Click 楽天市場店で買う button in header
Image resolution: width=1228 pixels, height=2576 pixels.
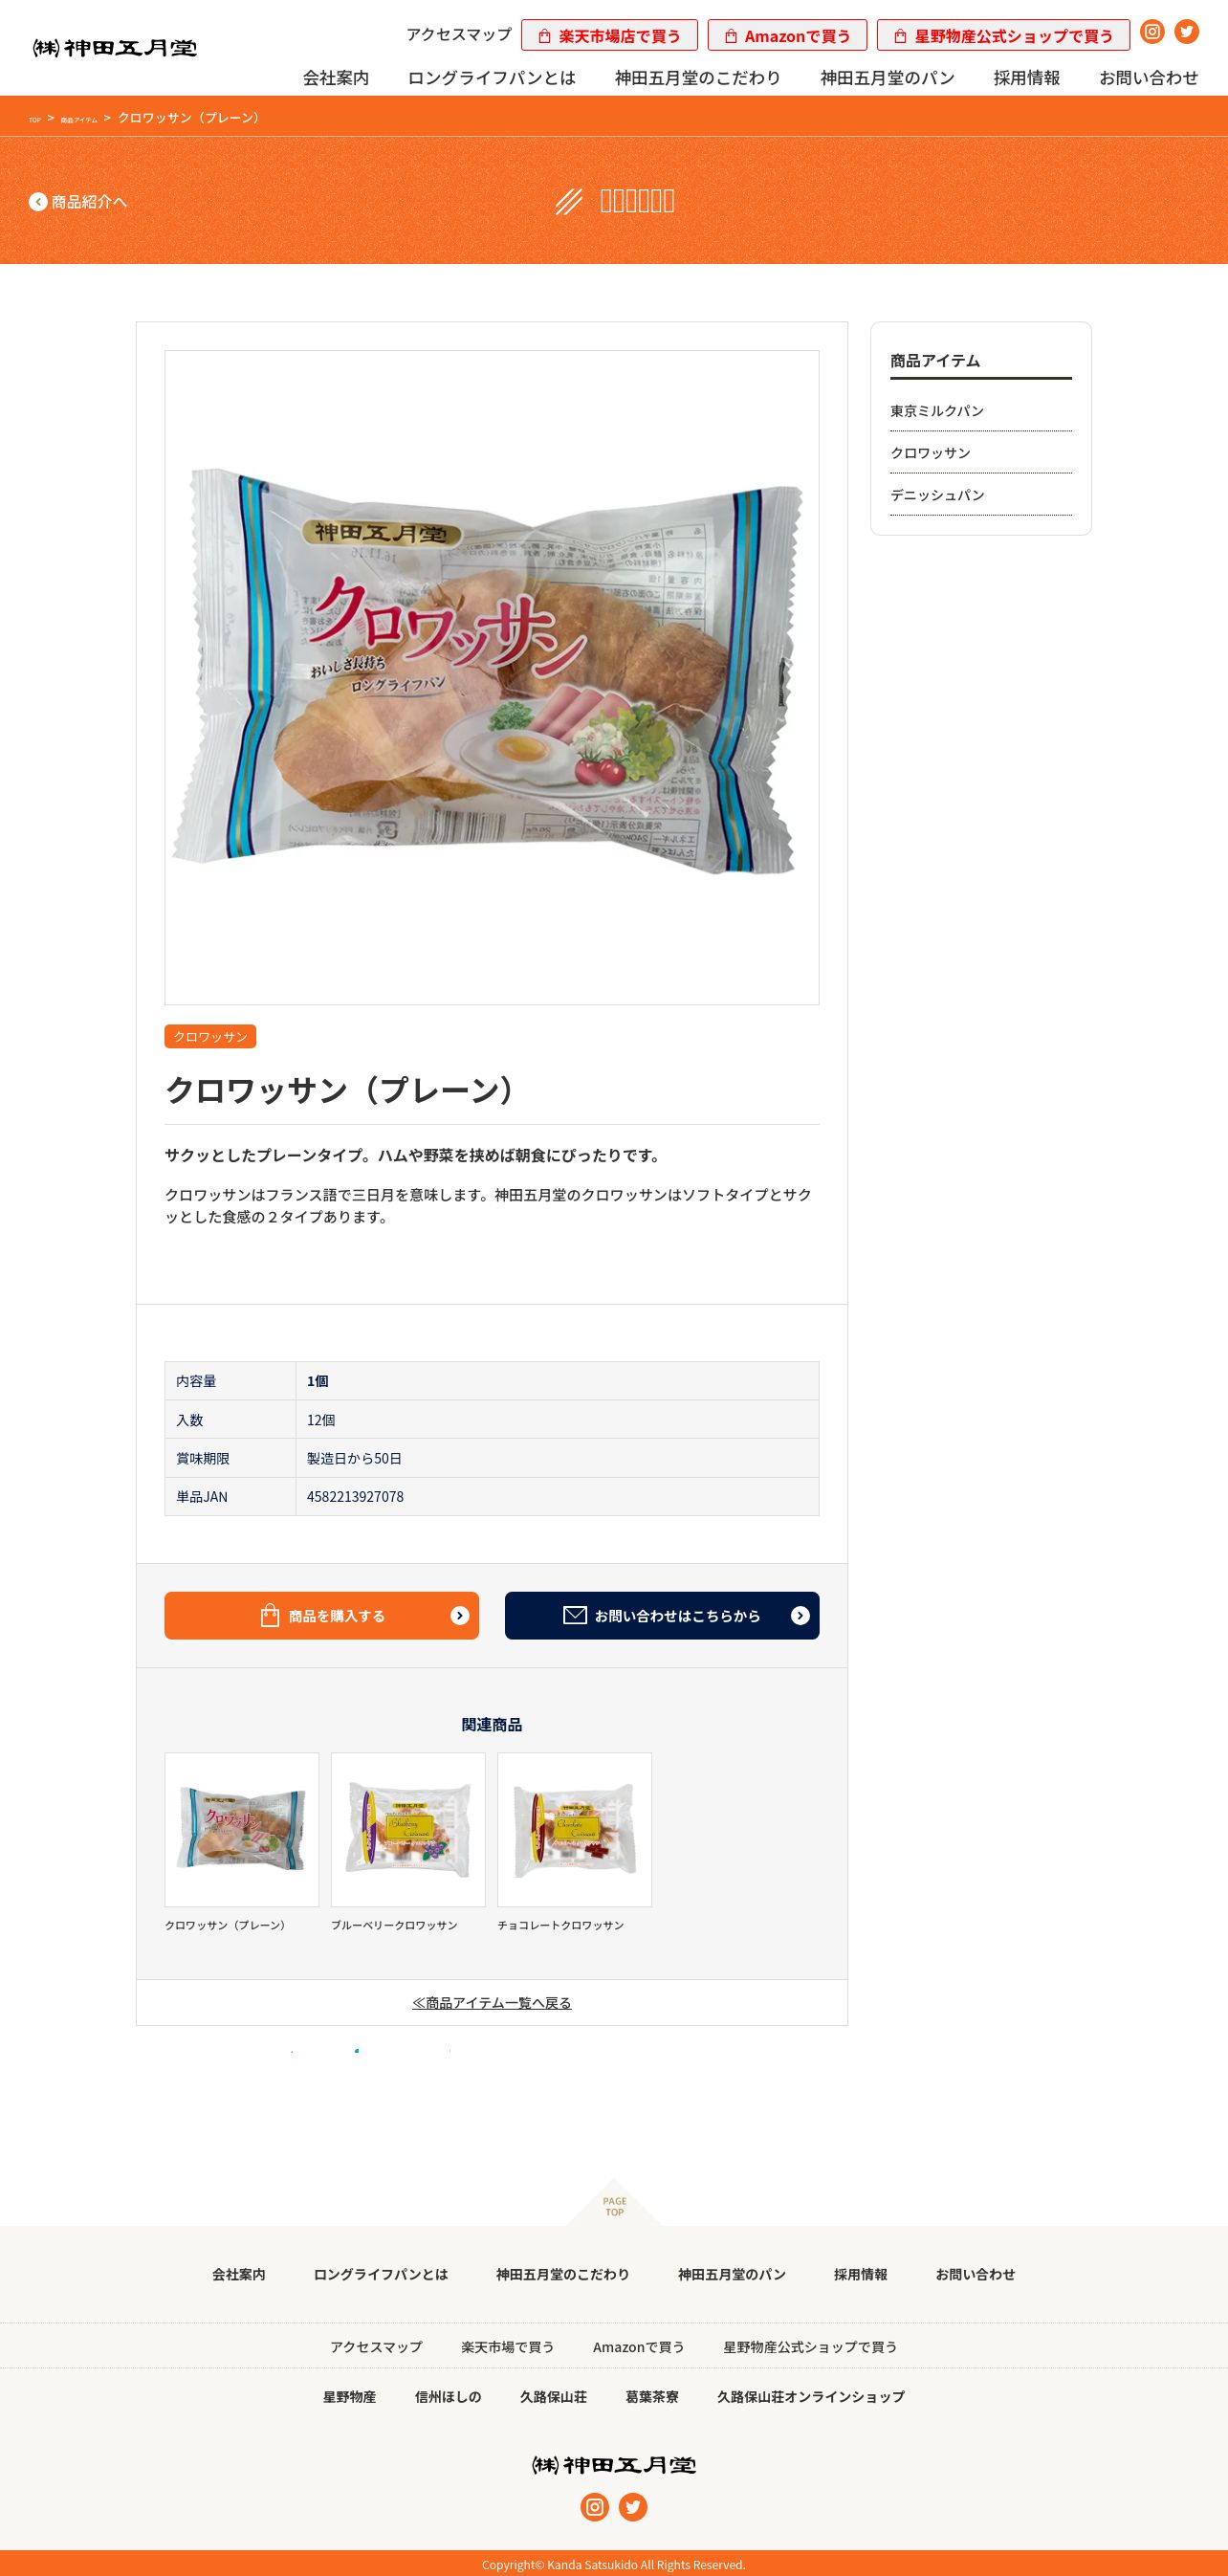[x=610, y=36]
